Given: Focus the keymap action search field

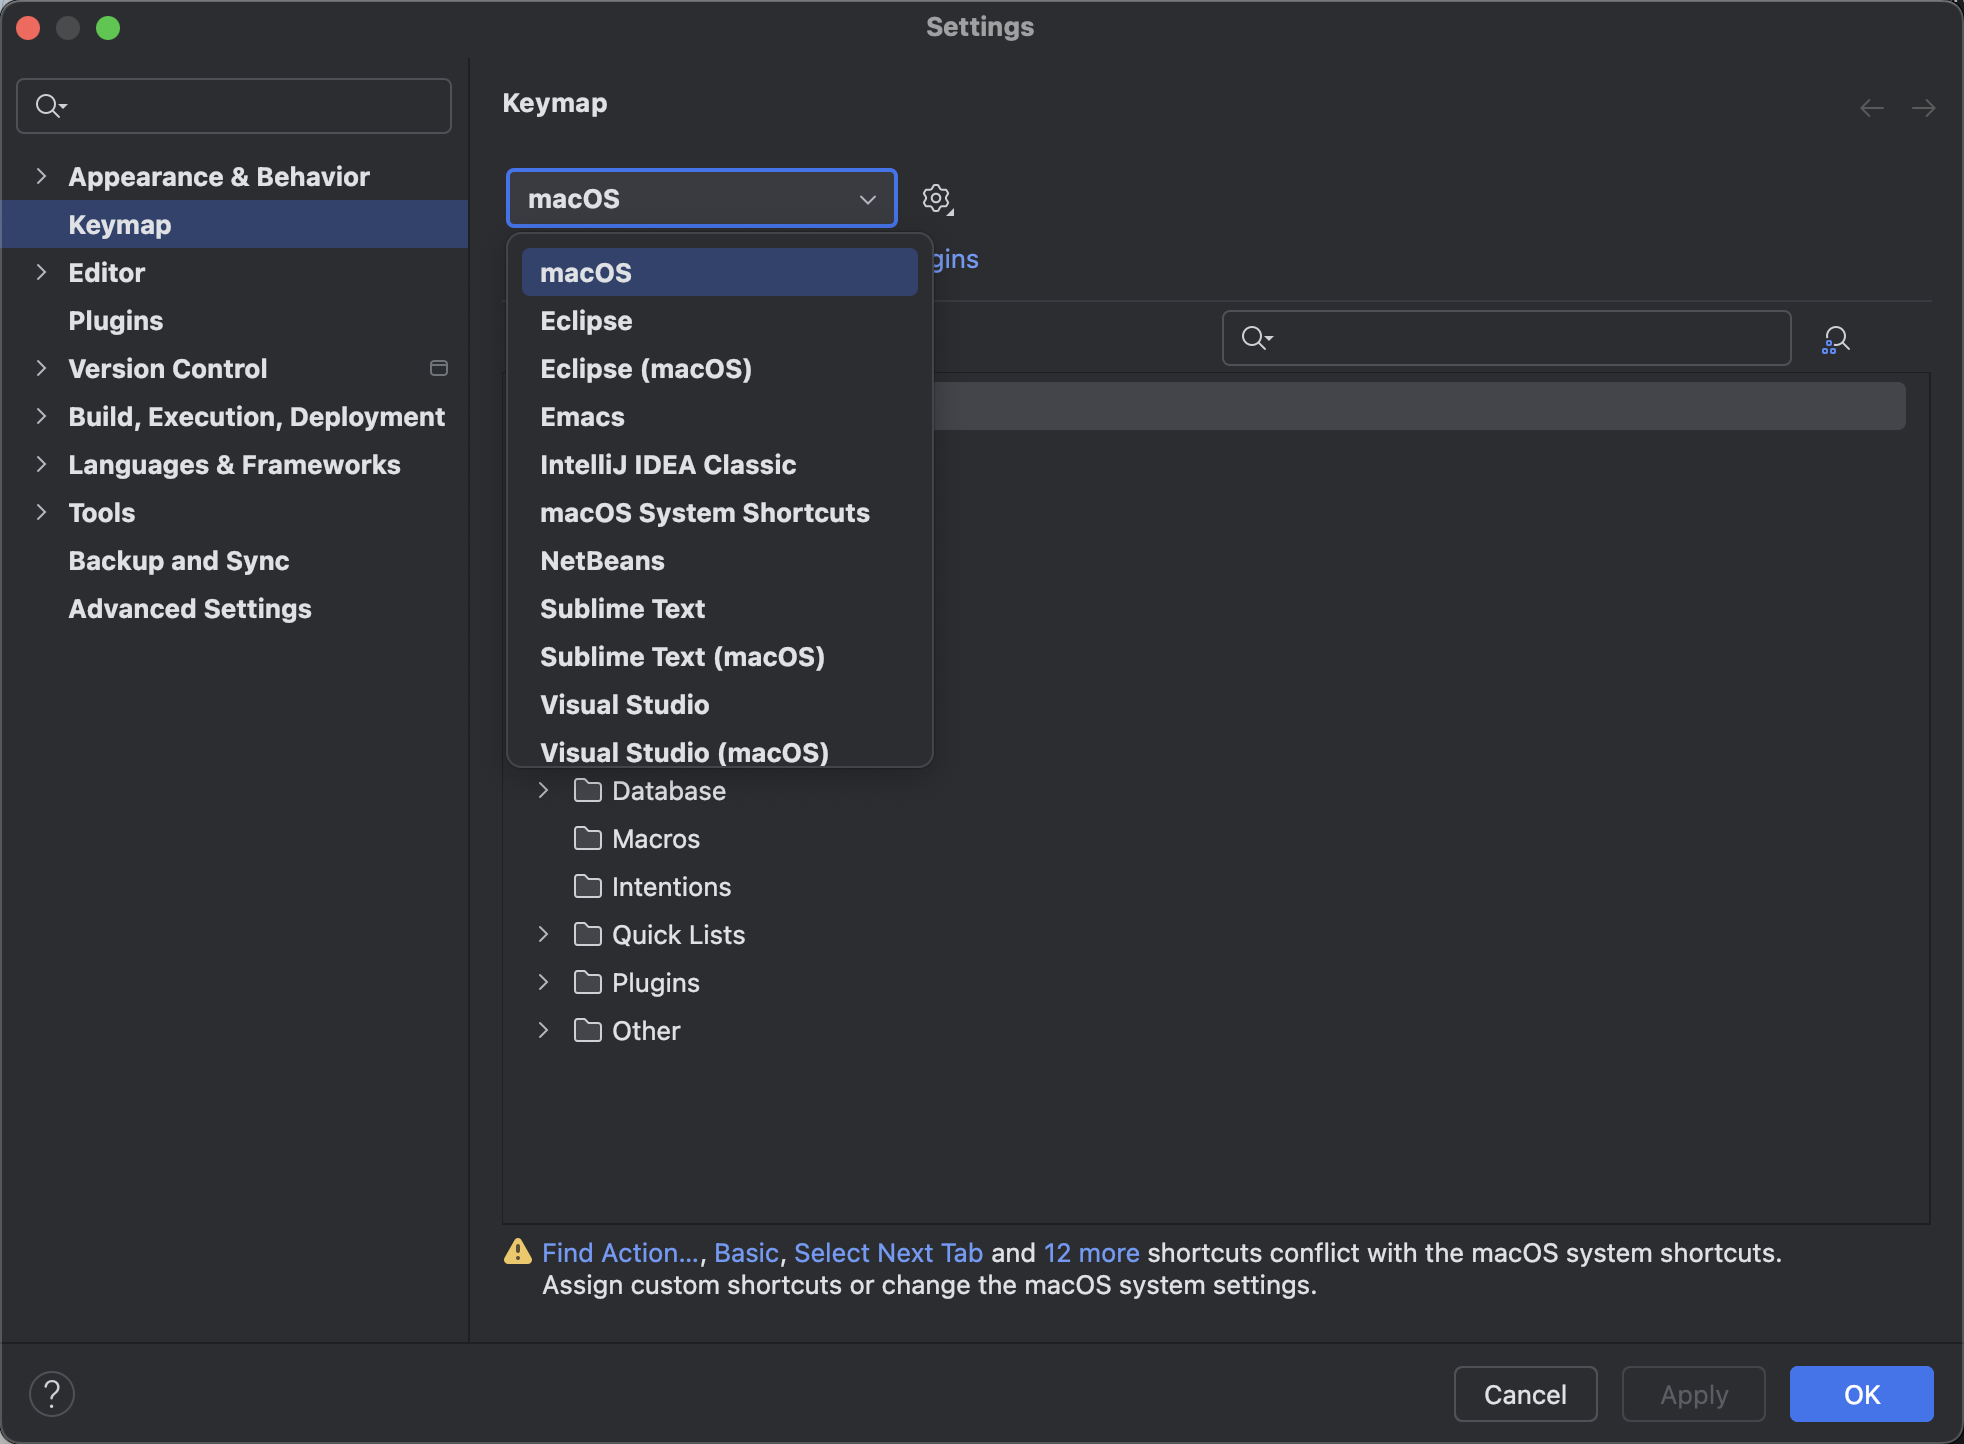Looking at the screenshot, I should pos(1506,338).
